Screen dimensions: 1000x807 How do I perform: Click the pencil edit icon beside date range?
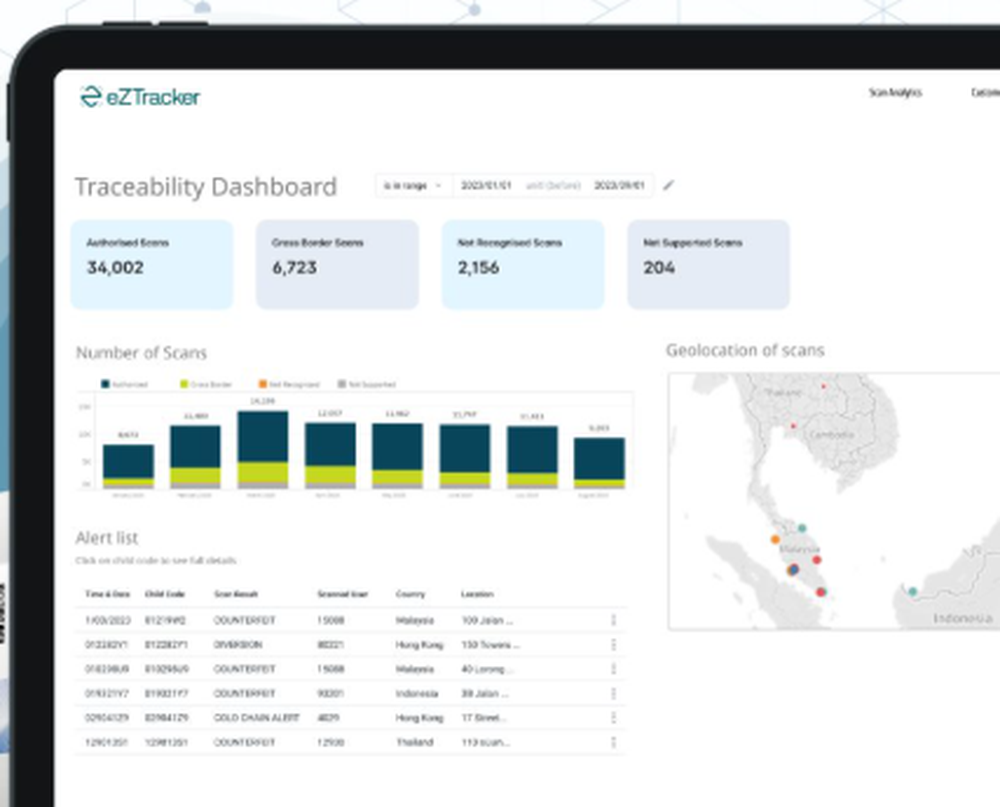[x=668, y=186]
